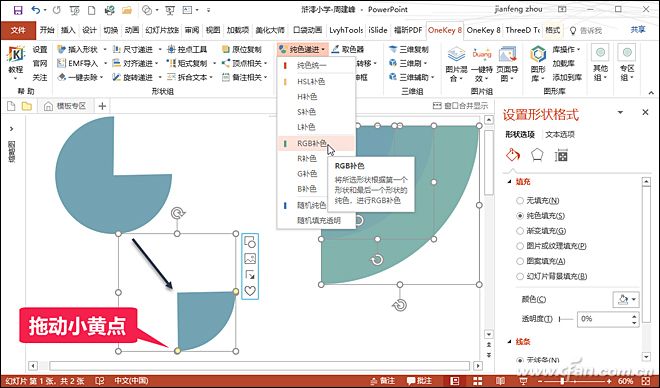Open the Fill & Line paint bucket tab
Viewport: 660px width, 388px height.
click(513, 156)
